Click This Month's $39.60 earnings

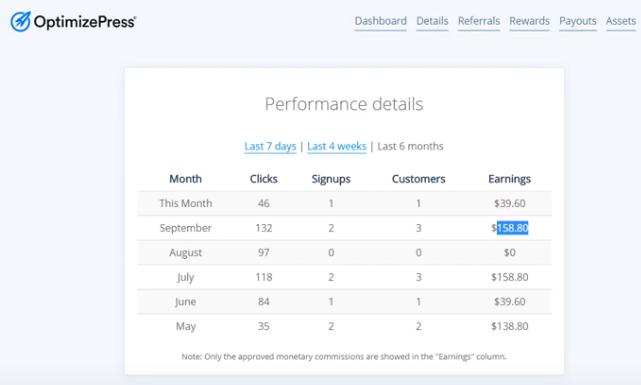[x=509, y=203]
